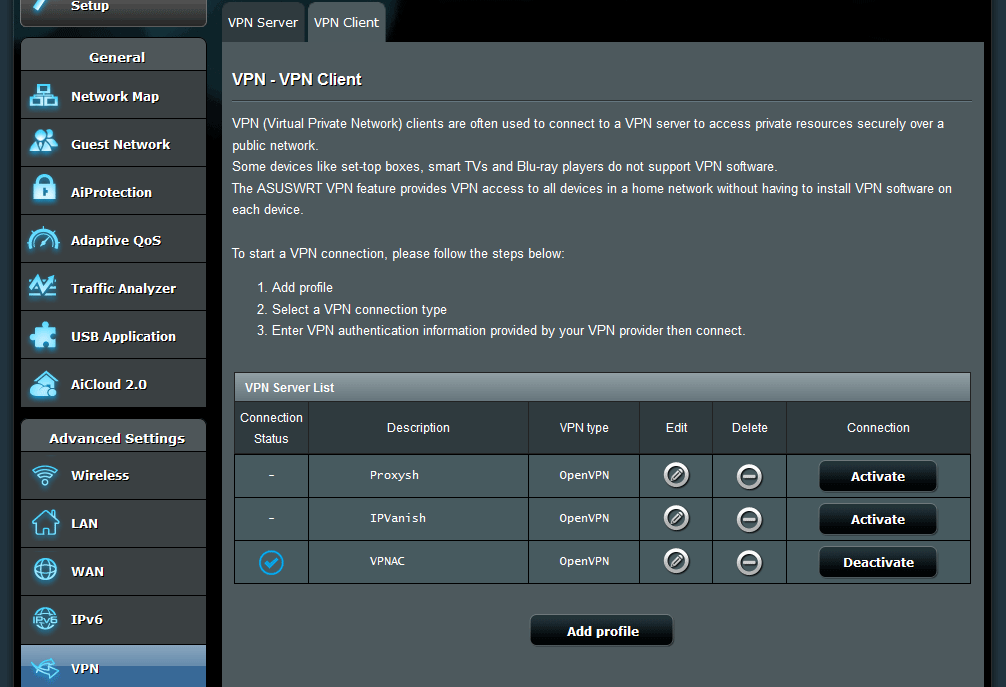Screen dimensions: 1006x687
Task: Click the General section header
Action: (x=114, y=56)
